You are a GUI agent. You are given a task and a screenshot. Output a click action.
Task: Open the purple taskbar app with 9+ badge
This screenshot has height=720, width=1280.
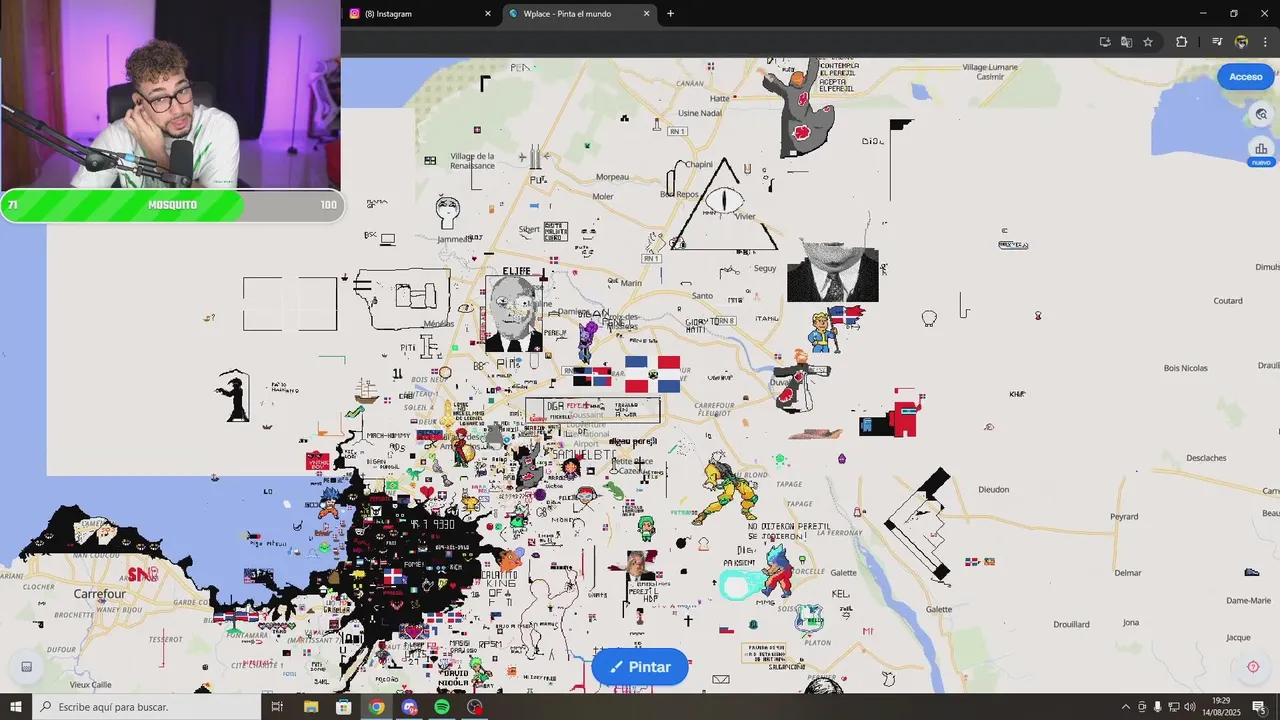coord(409,707)
